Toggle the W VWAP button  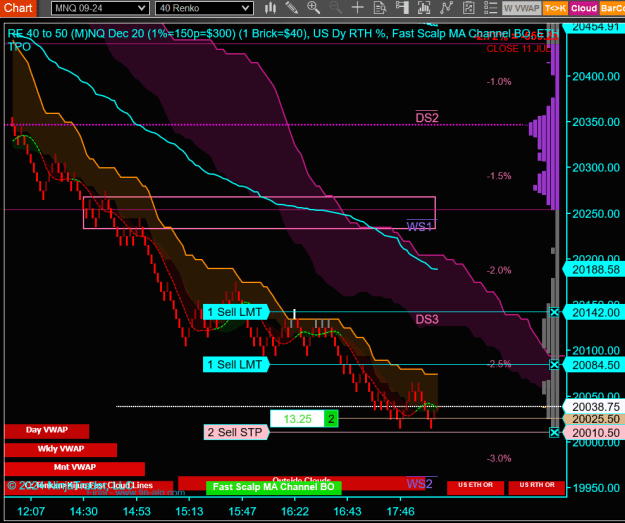click(521, 8)
